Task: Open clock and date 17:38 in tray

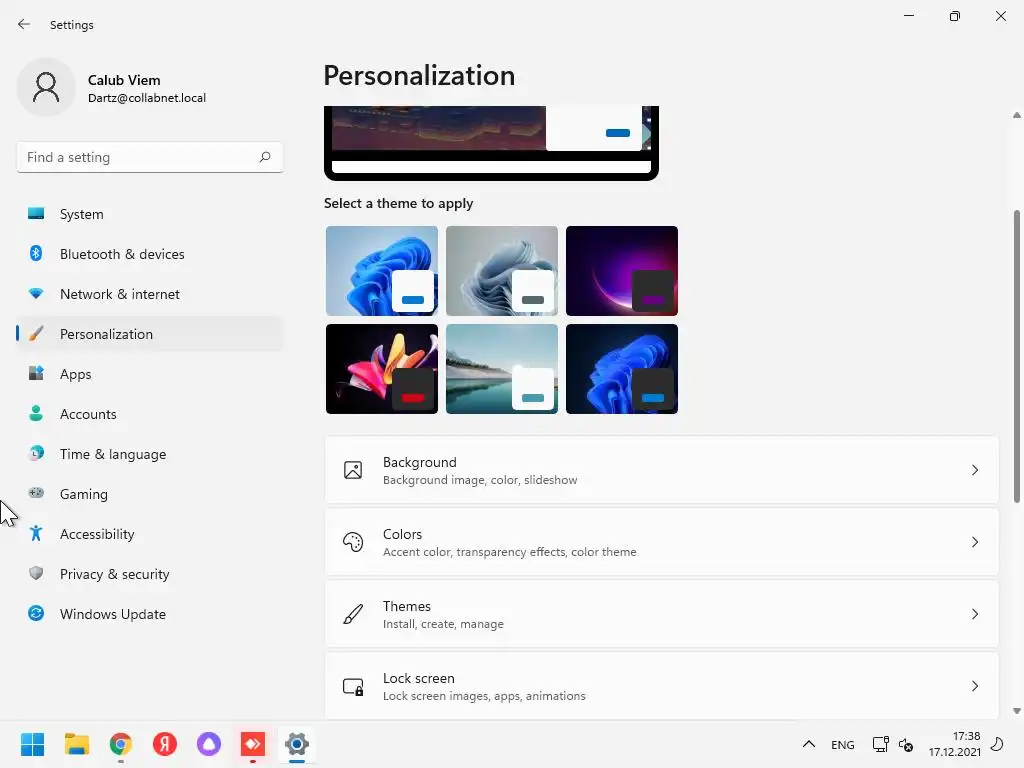Action: click(954, 744)
